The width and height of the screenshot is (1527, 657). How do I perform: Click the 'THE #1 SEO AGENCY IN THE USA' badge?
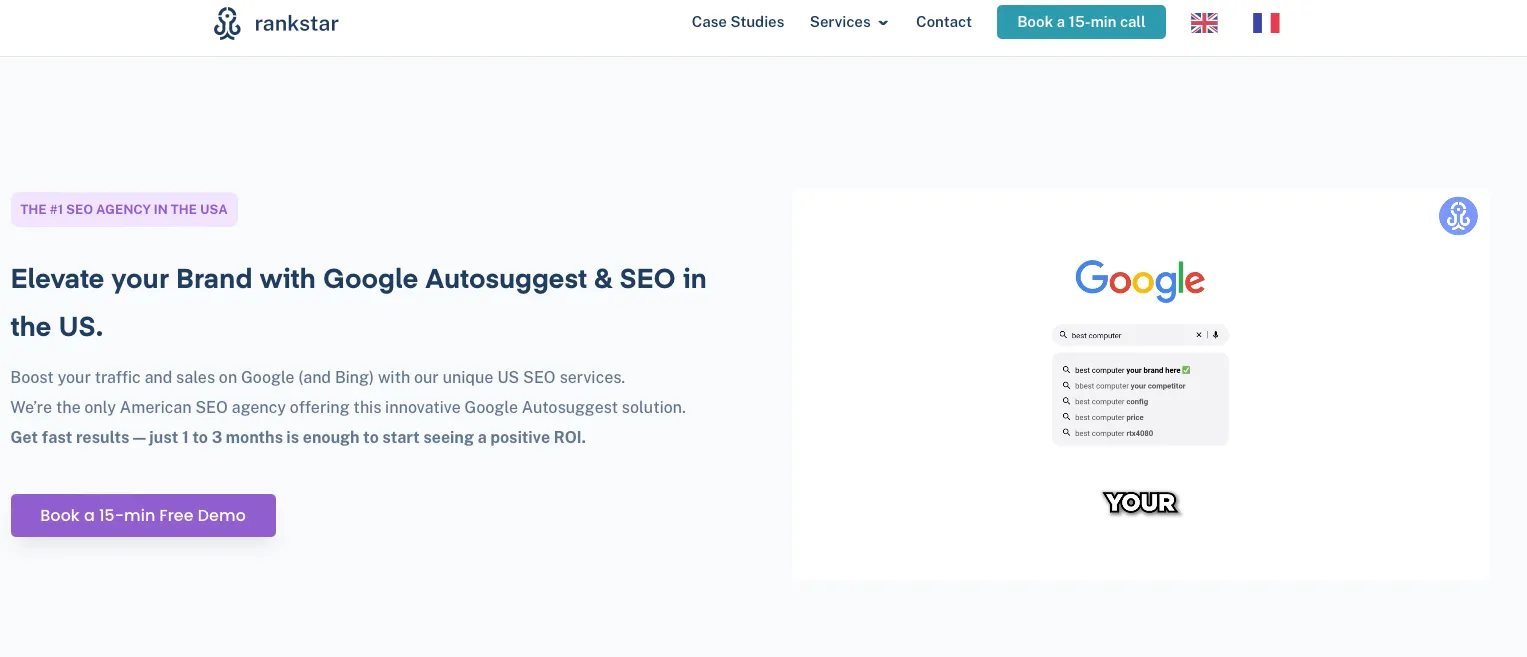click(x=124, y=209)
